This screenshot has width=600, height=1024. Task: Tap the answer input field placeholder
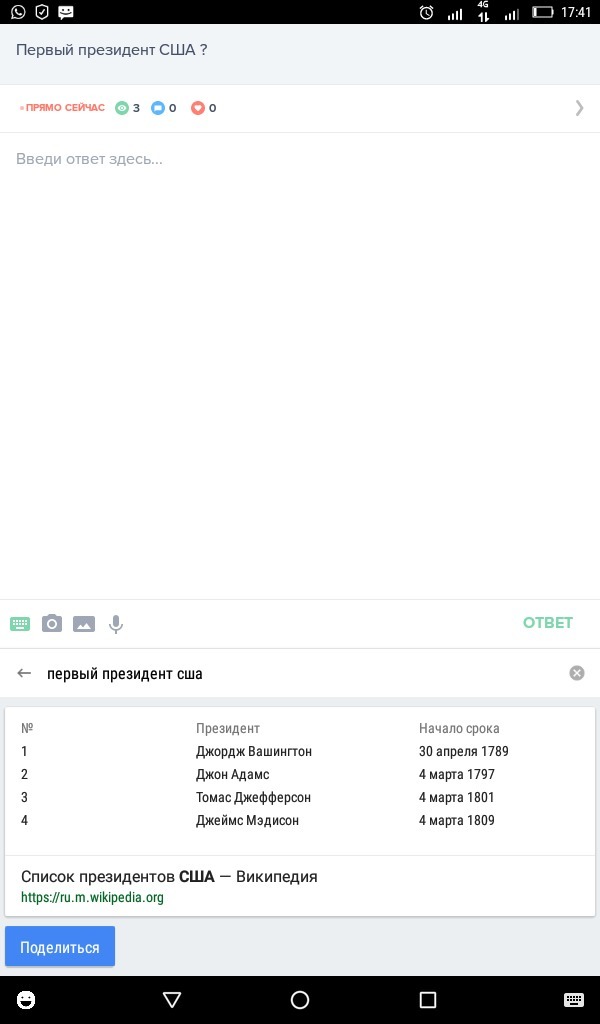point(90,159)
